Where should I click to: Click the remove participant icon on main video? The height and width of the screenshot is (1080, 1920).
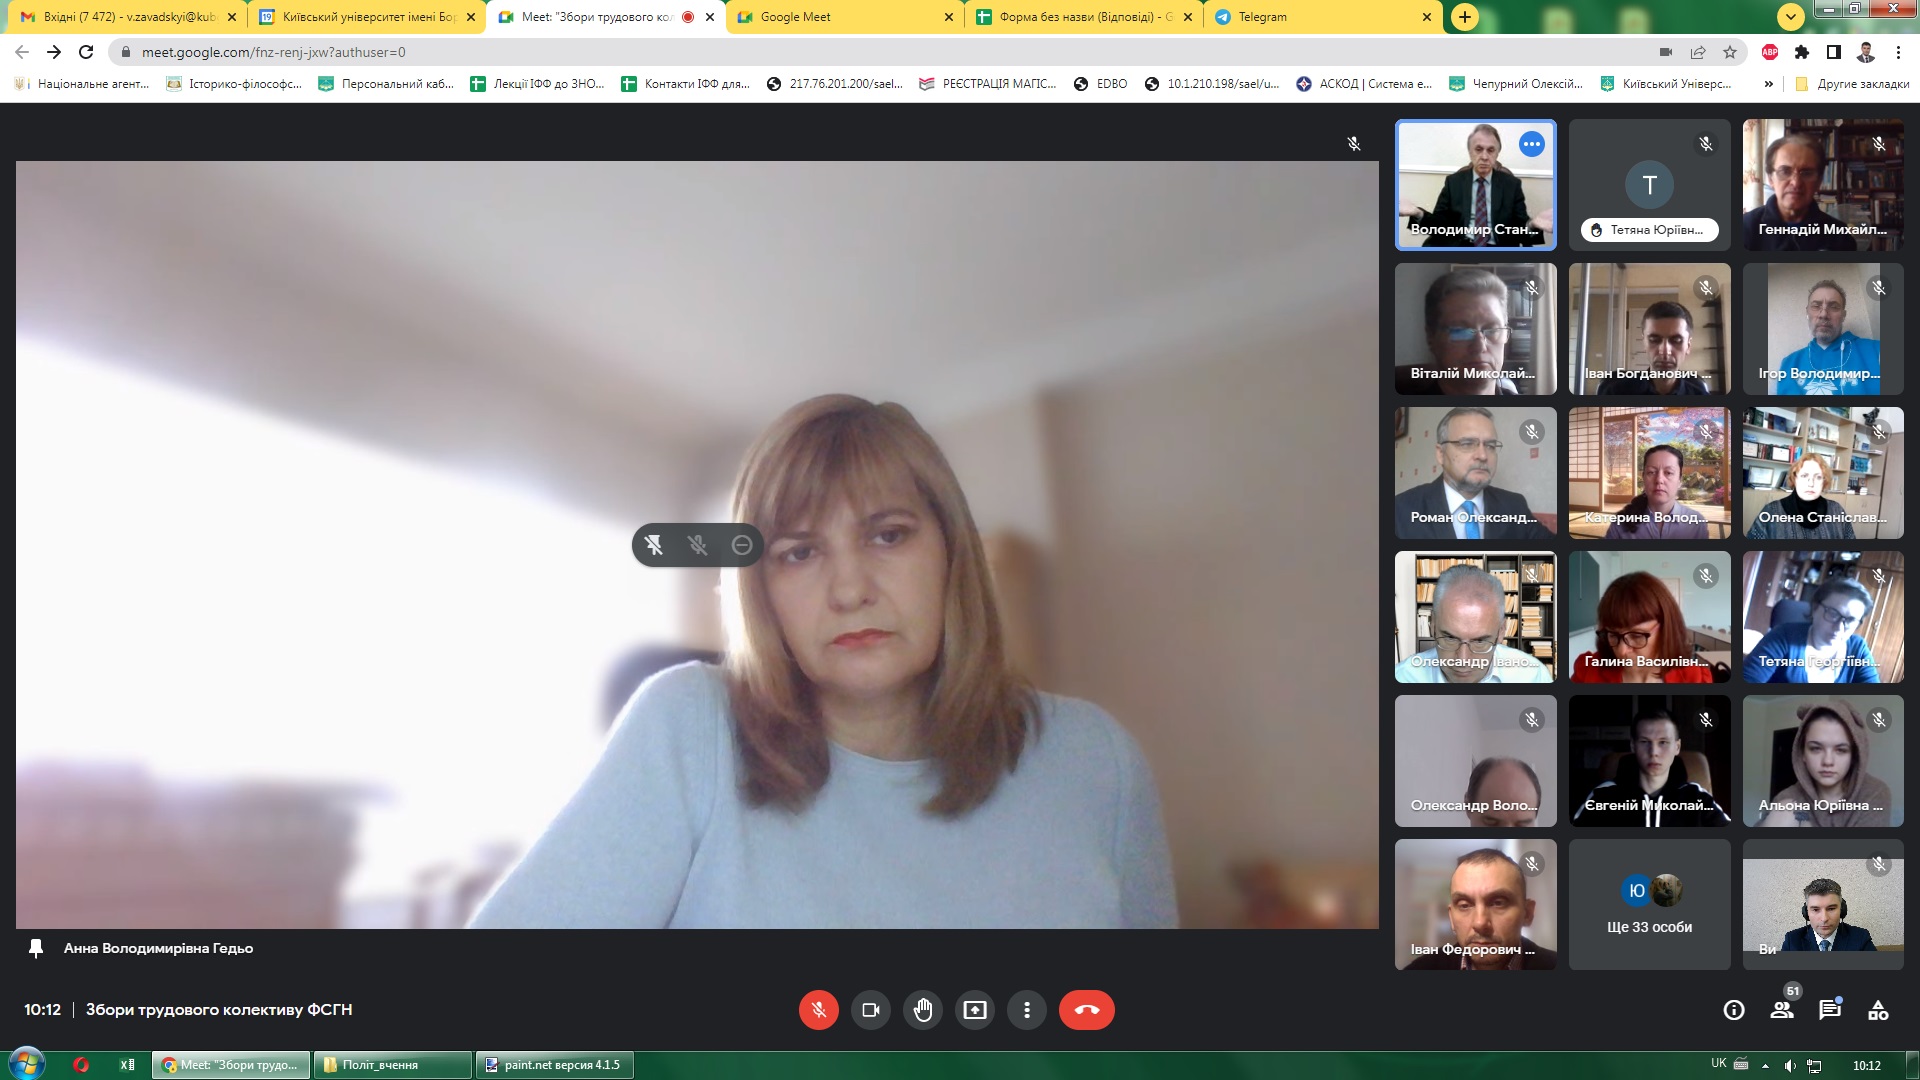[x=742, y=545]
